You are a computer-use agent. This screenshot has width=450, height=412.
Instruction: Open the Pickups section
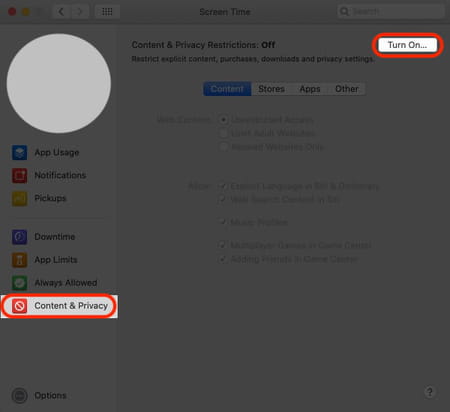pyautogui.click(x=50, y=198)
